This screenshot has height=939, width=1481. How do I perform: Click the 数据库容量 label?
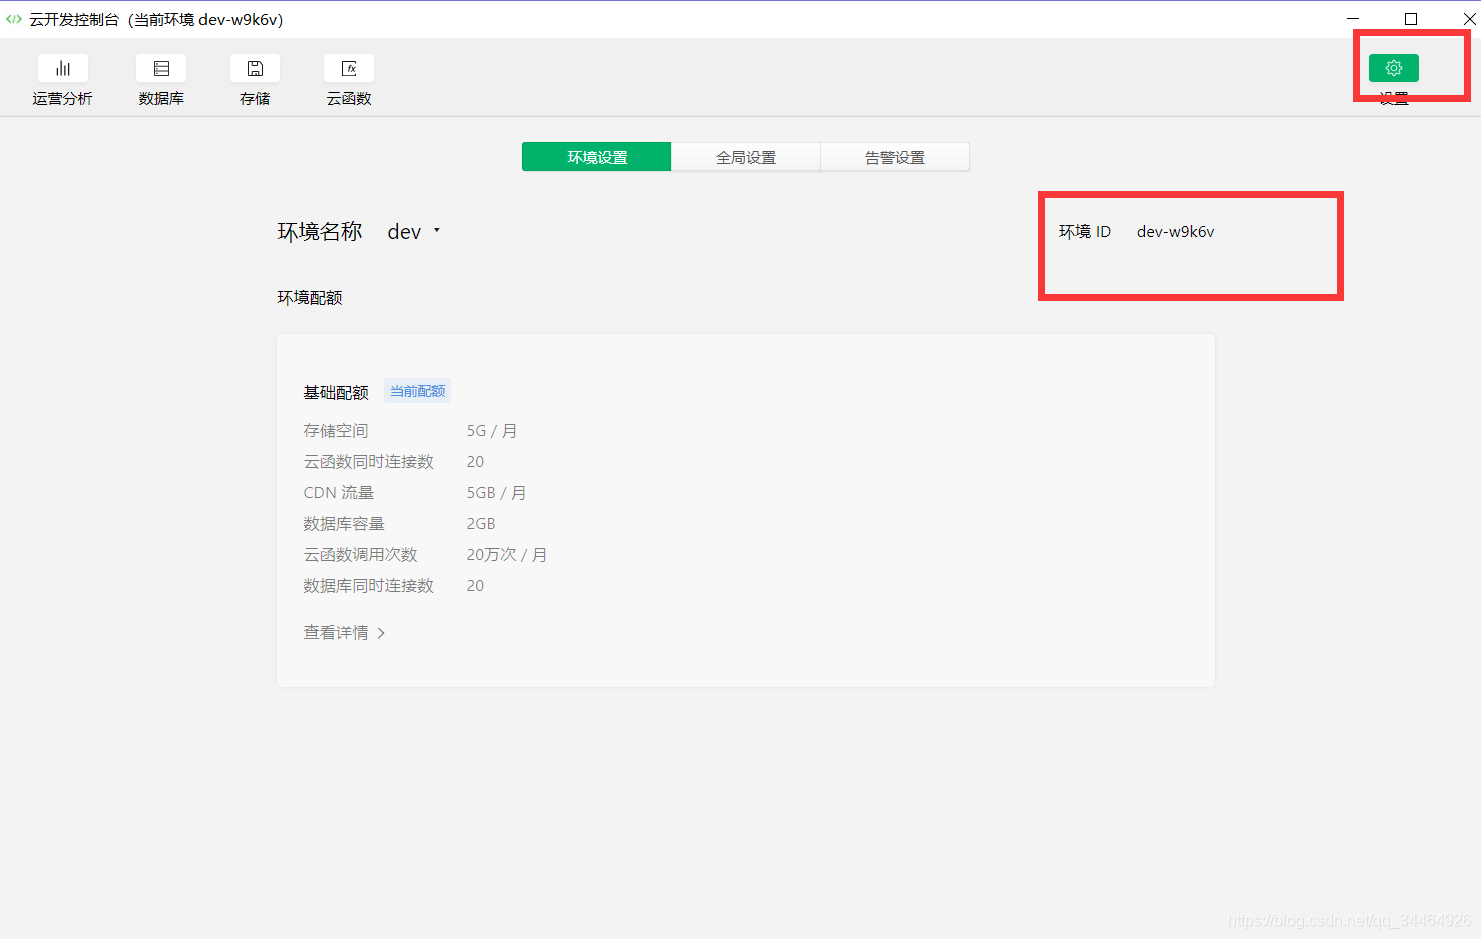coord(344,524)
